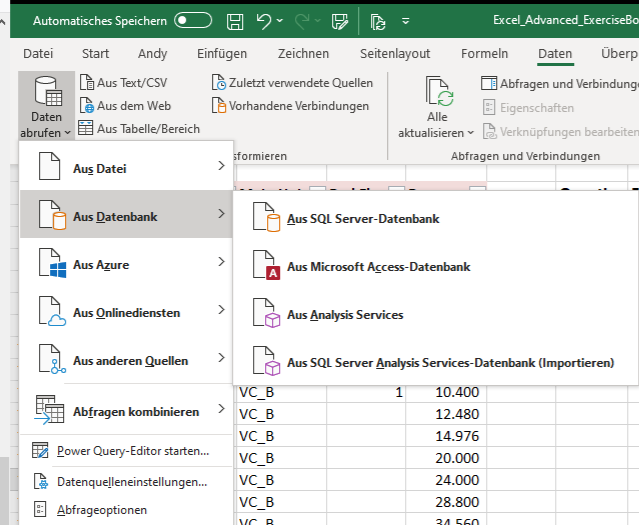Expand the chevron next to Aus Datei
Screen dimensions: 639x525
(221, 166)
